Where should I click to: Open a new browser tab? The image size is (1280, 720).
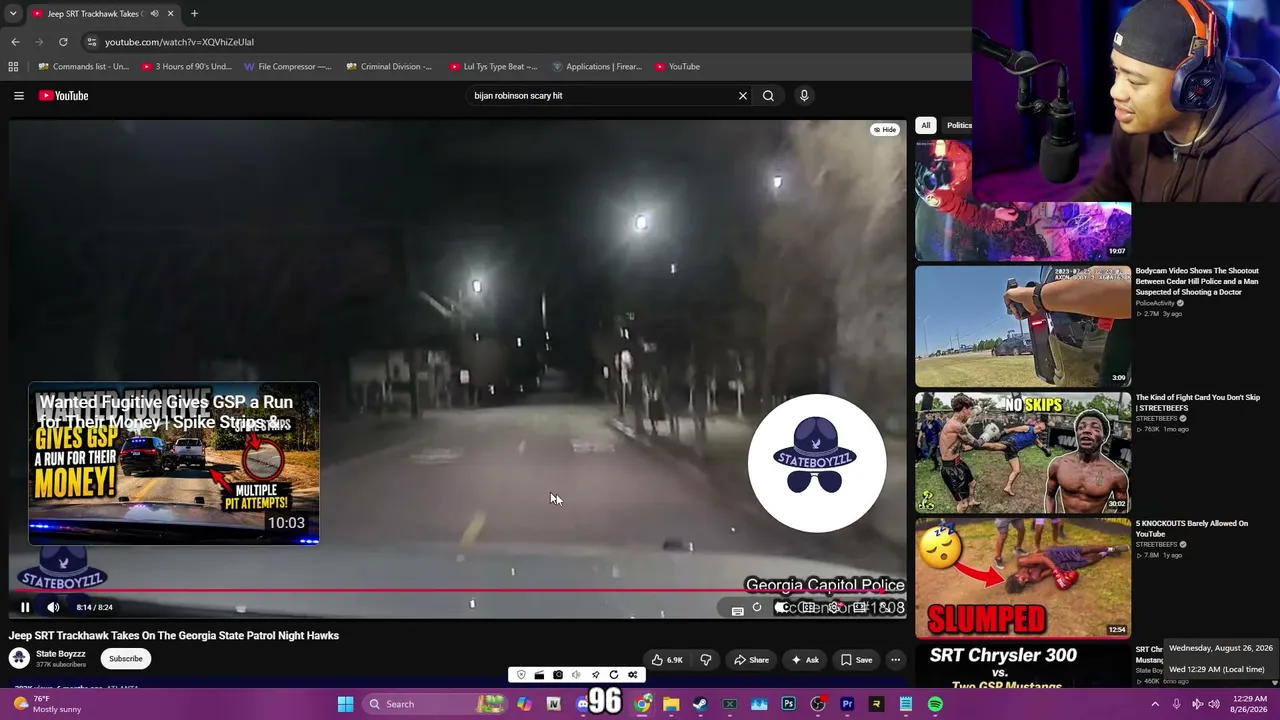coord(194,14)
